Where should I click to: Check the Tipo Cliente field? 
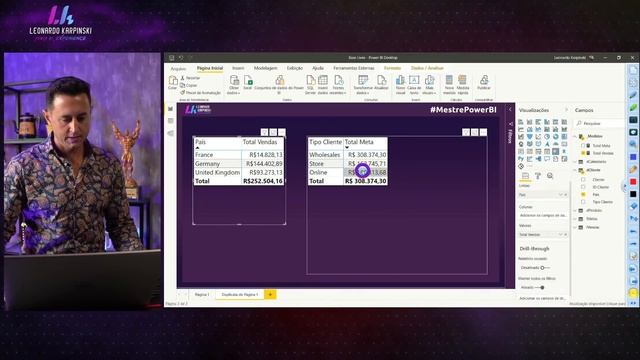pyautogui.click(x=583, y=202)
